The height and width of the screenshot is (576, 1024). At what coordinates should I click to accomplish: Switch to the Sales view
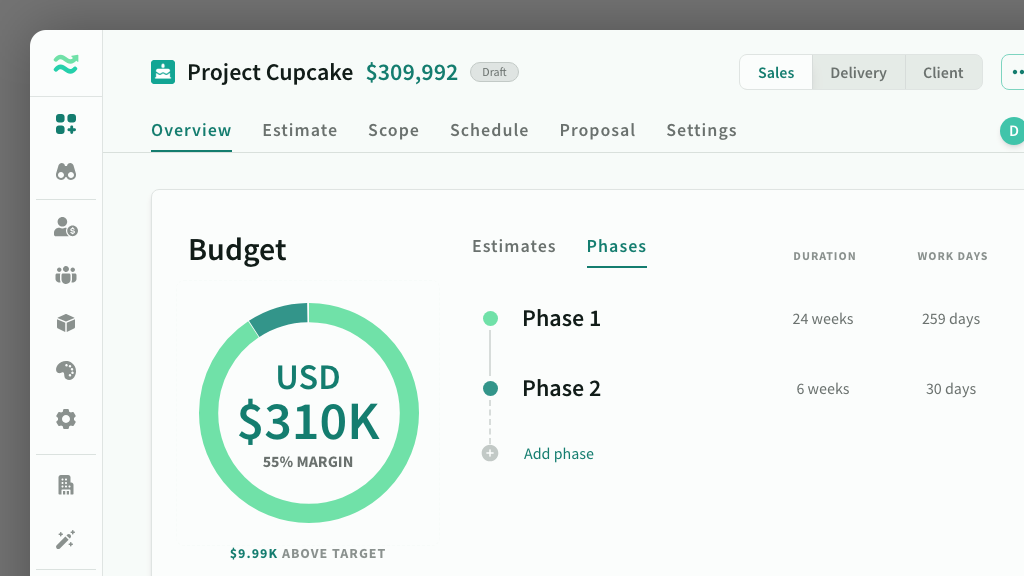pos(776,73)
